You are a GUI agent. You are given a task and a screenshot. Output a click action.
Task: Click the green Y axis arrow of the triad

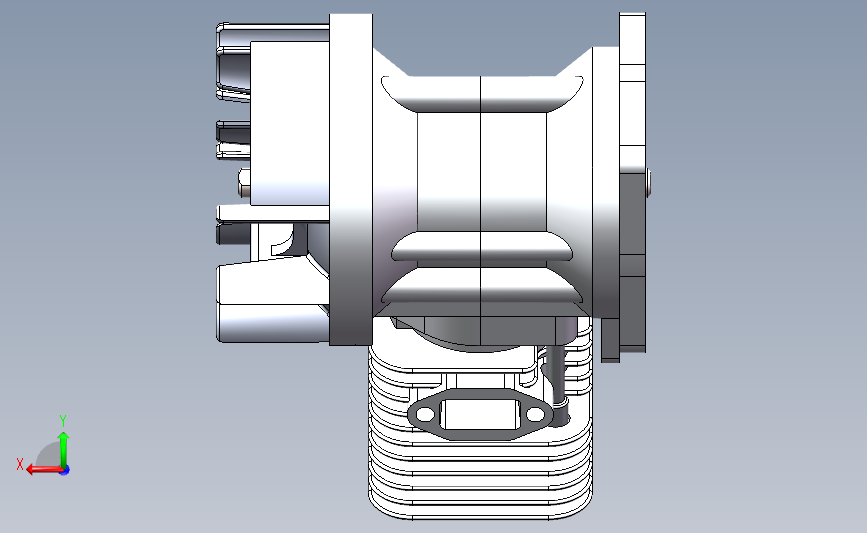click(x=64, y=450)
